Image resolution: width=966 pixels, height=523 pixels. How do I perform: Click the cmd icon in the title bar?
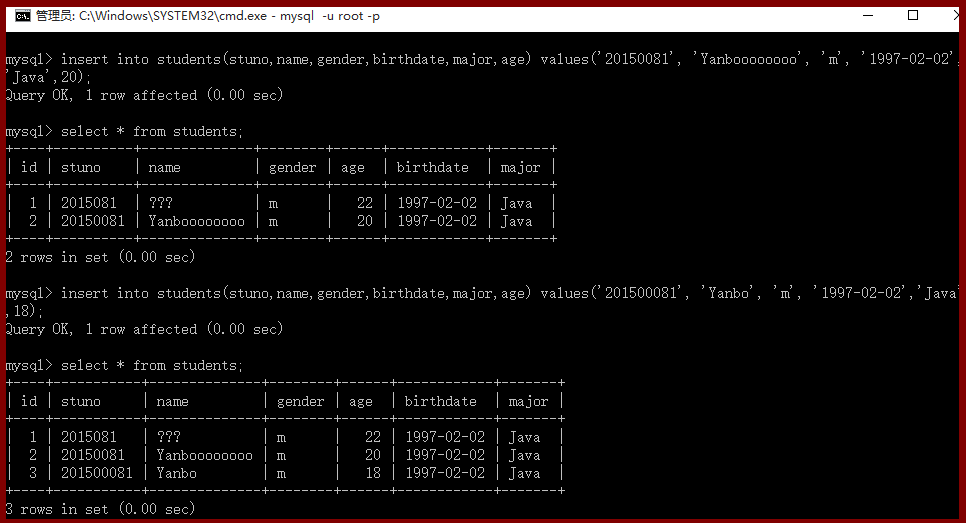coord(22,16)
